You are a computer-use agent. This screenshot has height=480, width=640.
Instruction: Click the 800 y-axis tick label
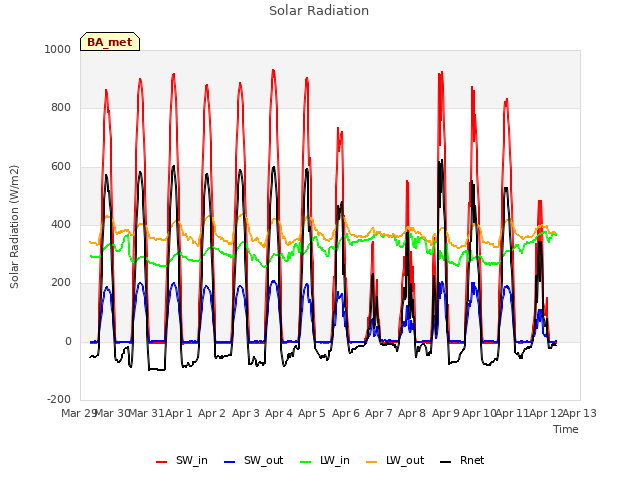tap(61, 108)
